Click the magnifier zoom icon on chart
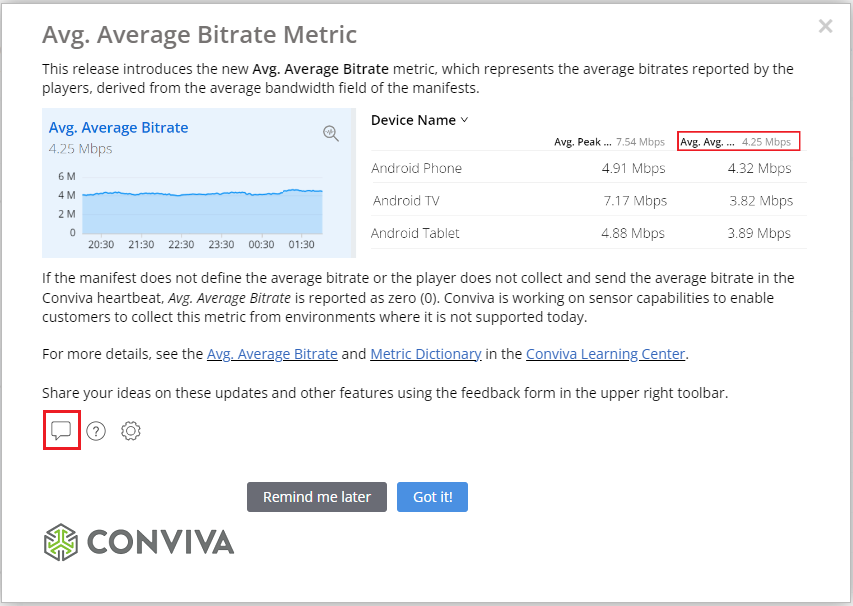 tap(331, 133)
